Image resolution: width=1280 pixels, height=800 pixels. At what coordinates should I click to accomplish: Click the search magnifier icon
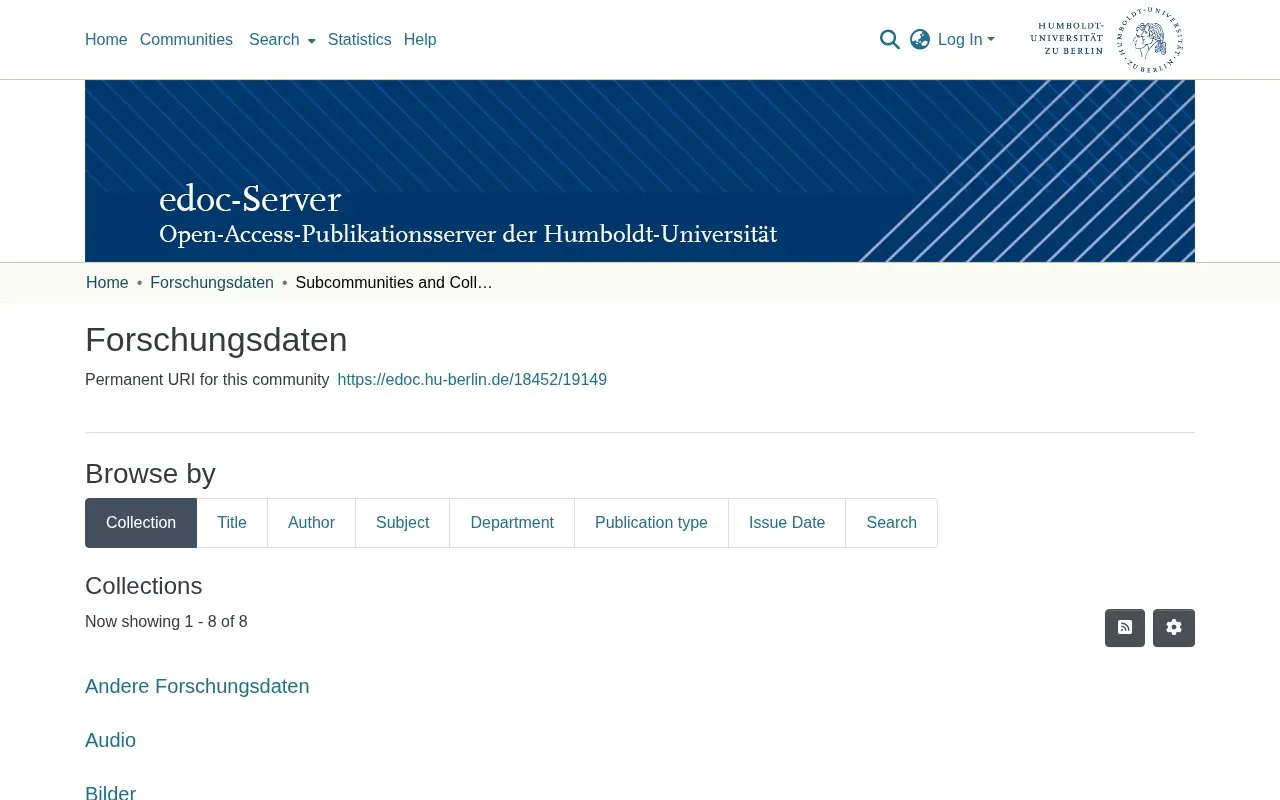coord(889,40)
